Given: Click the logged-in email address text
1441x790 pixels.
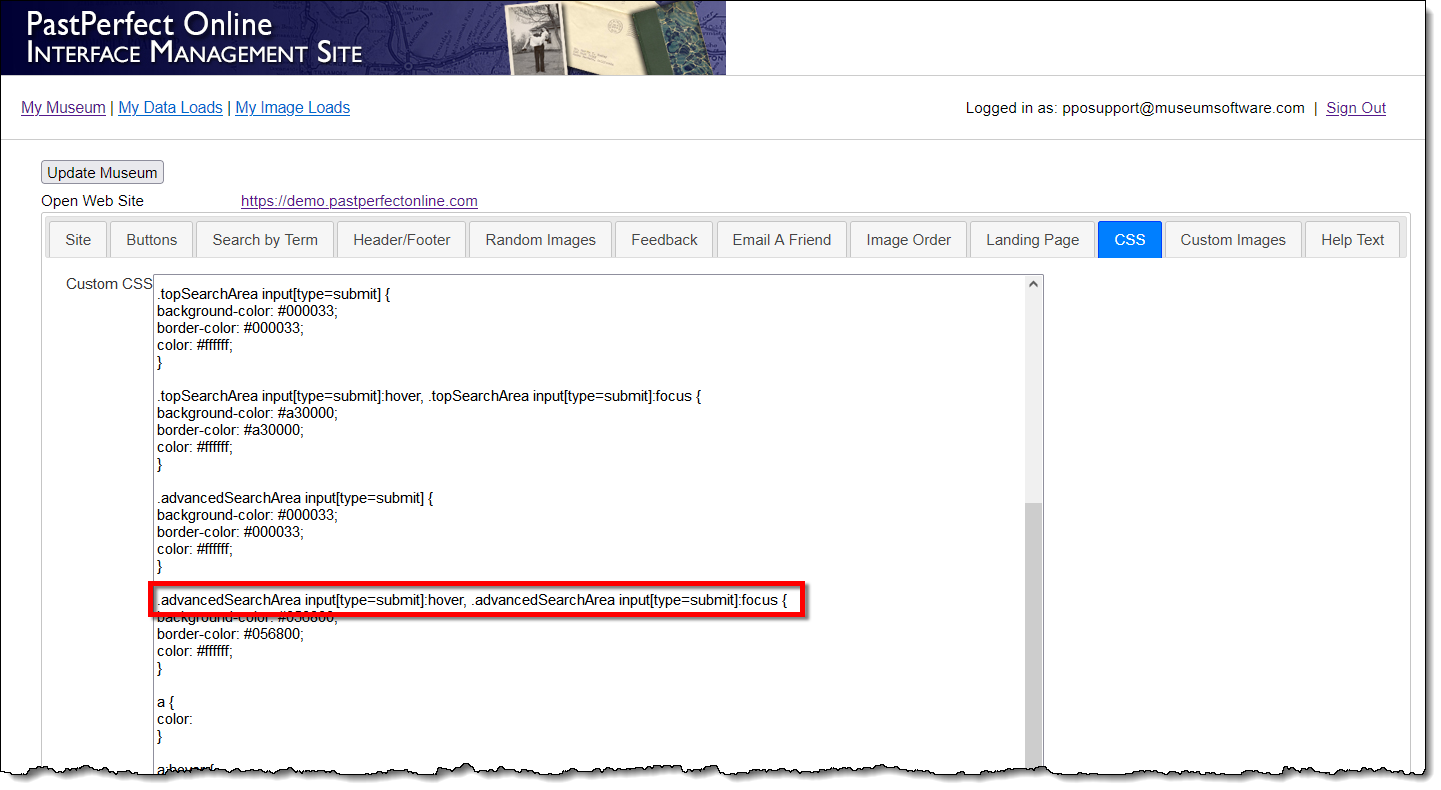Looking at the screenshot, I should [x=1183, y=108].
